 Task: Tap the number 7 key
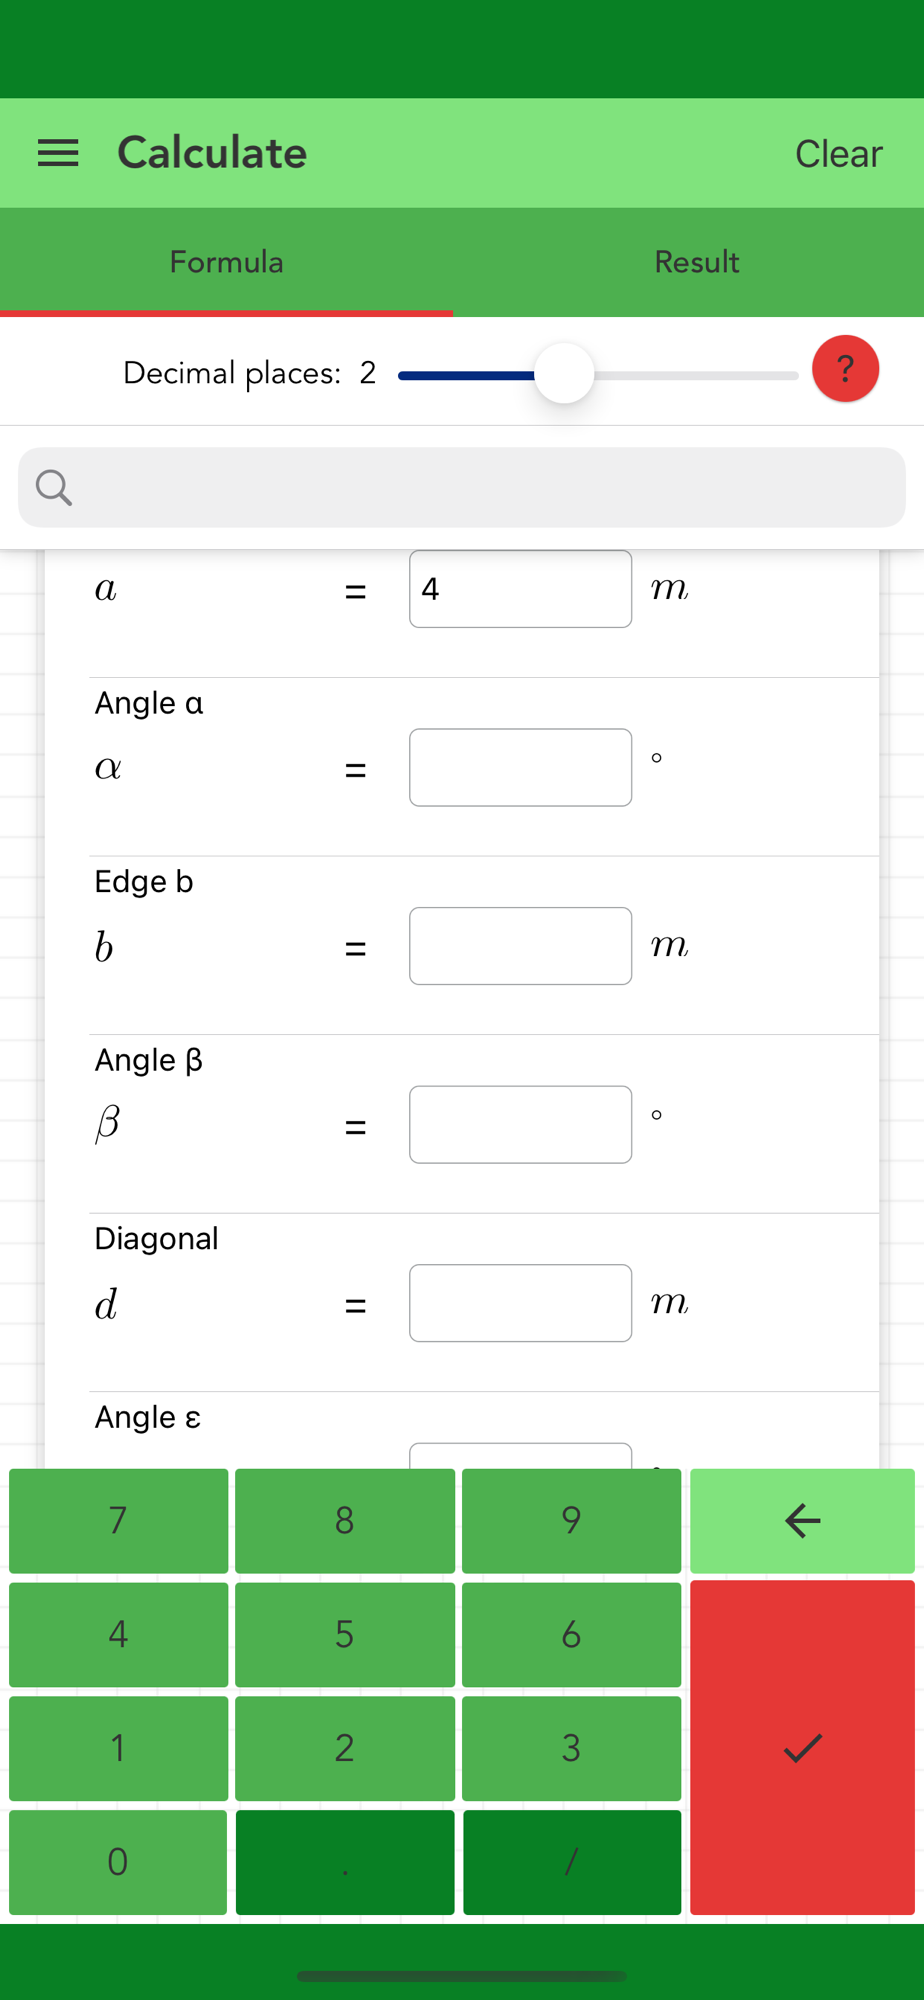tap(118, 1520)
